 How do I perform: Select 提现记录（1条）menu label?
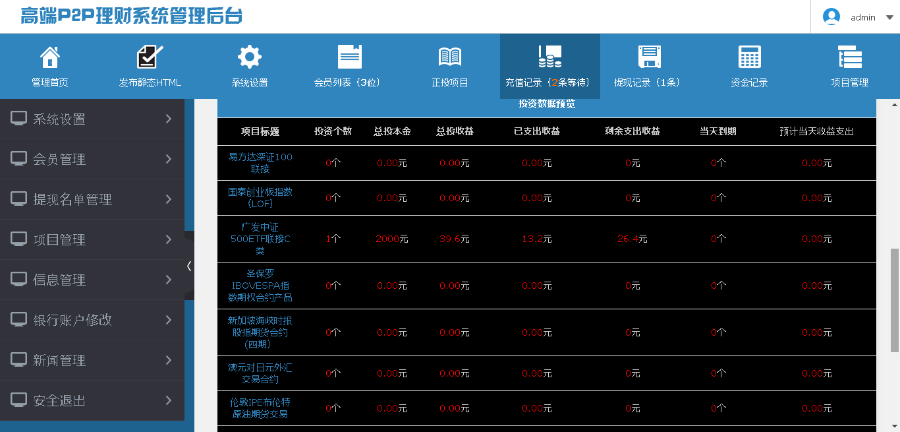[x=650, y=83]
